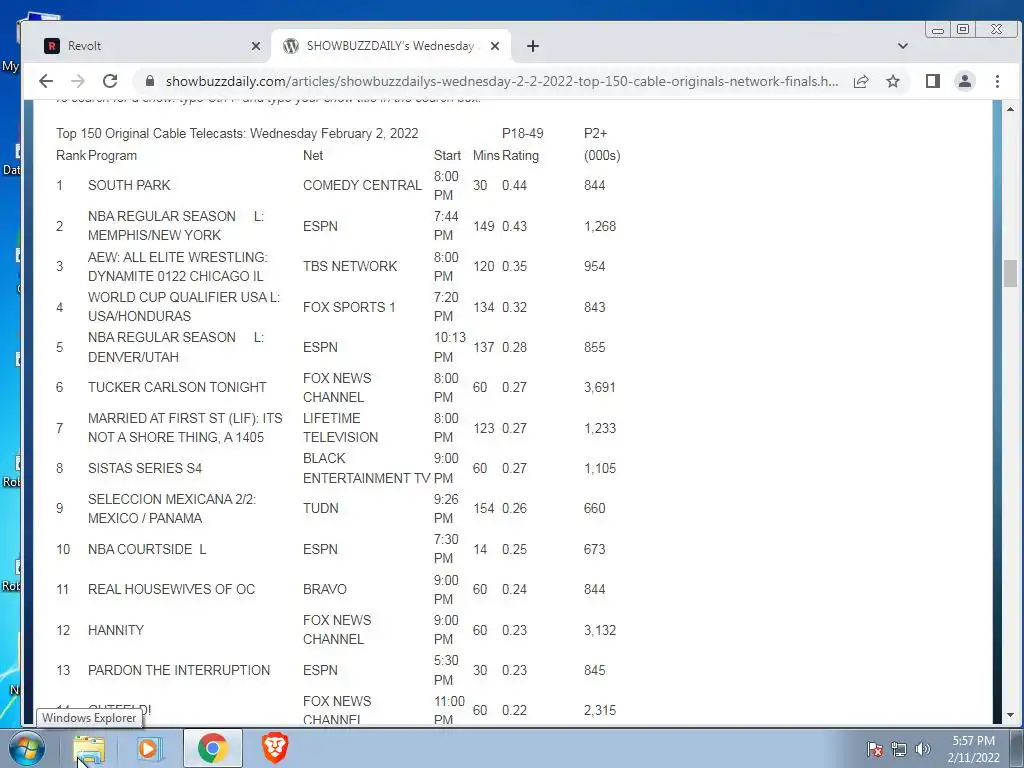This screenshot has width=1024, height=768.
Task: Click the vertical scrollbar thumb
Action: (1010, 273)
